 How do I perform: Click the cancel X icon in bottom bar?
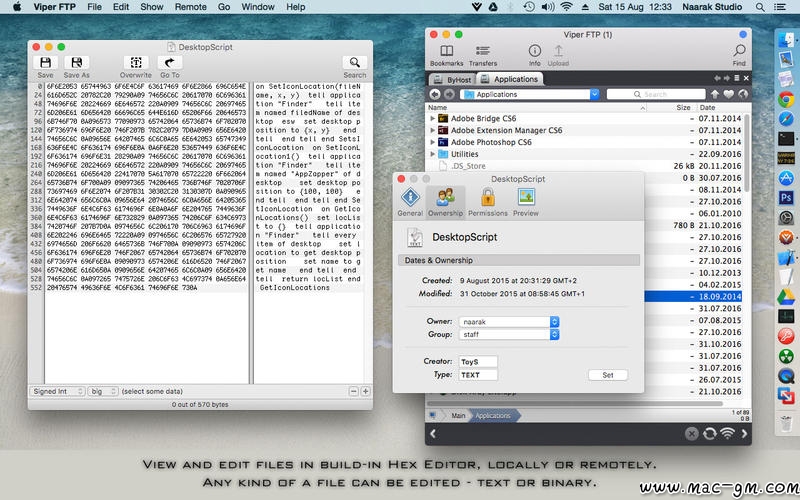click(x=691, y=434)
